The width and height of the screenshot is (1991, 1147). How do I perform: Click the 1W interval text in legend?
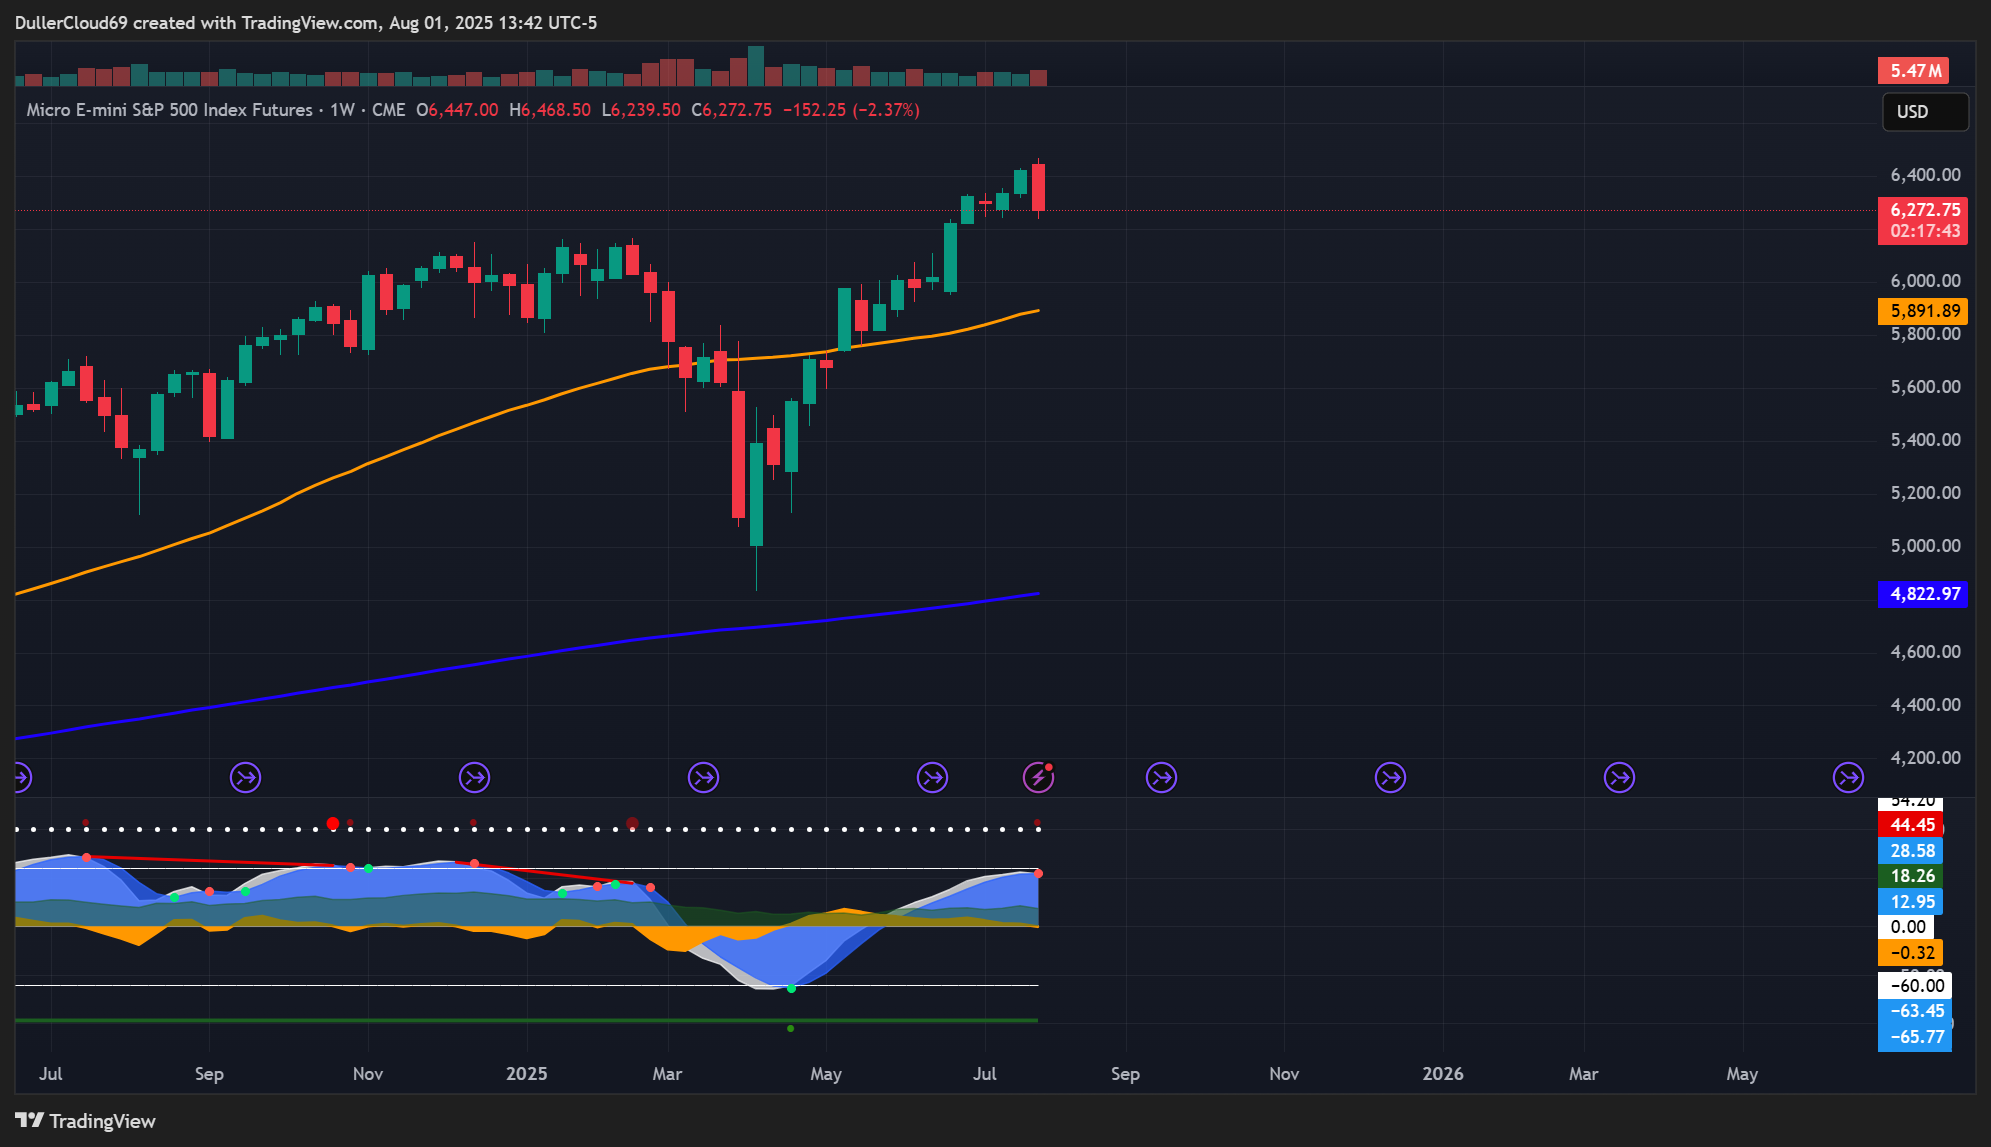coord(342,110)
